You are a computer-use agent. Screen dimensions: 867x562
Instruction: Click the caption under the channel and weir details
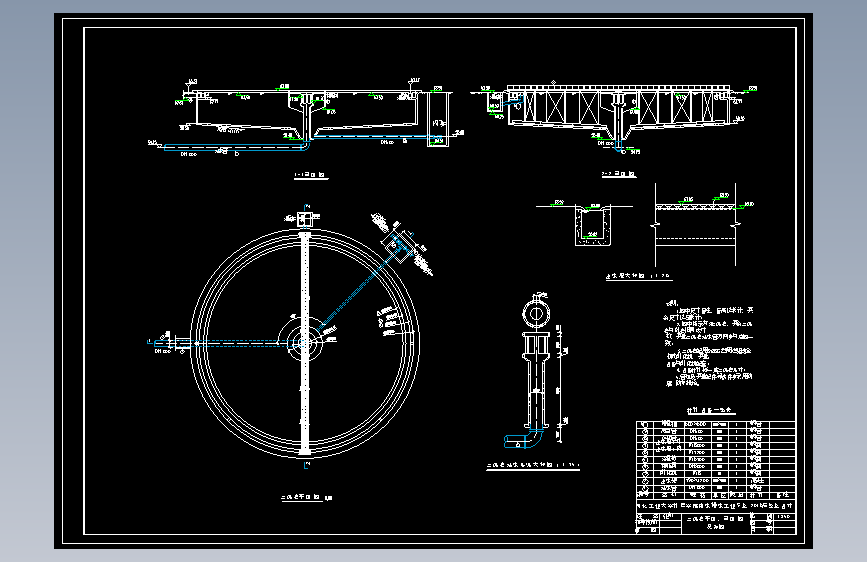click(x=638, y=276)
